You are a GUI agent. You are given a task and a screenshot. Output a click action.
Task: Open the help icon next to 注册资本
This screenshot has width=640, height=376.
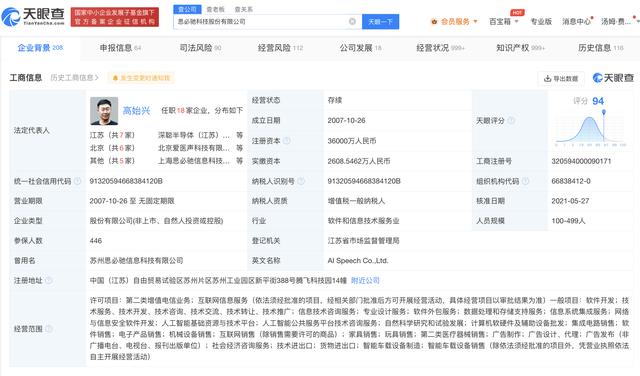tap(287, 141)
